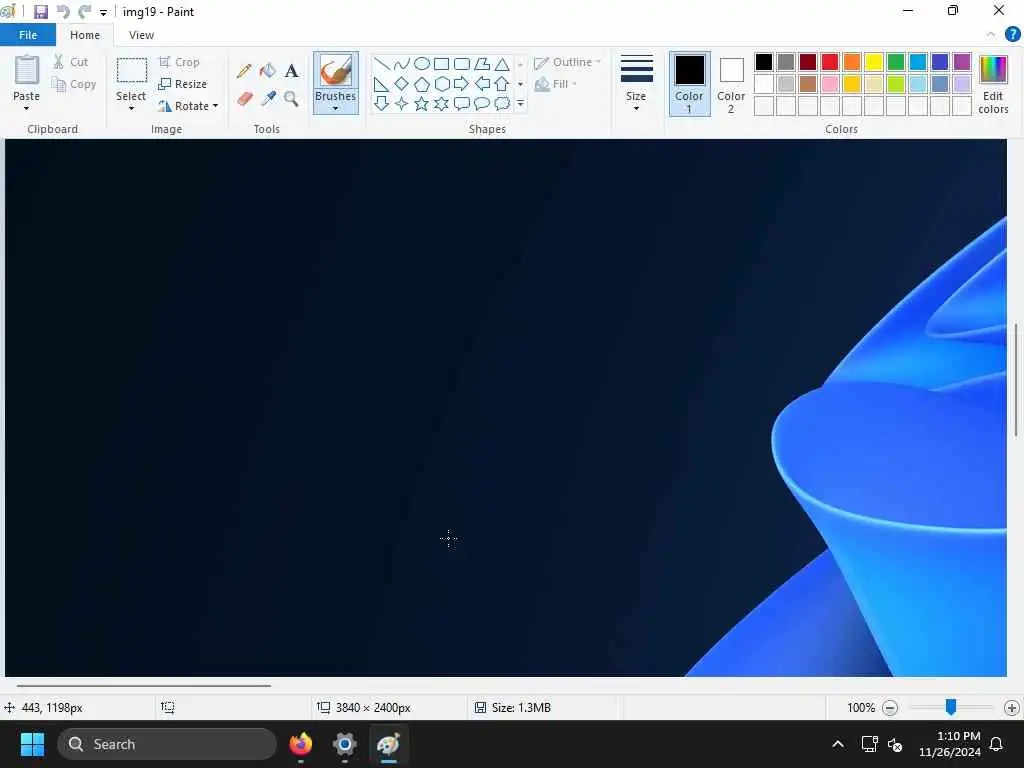Open the File menu
Viewport: 1024px width, 768px height.
click(x=28, y=35)
